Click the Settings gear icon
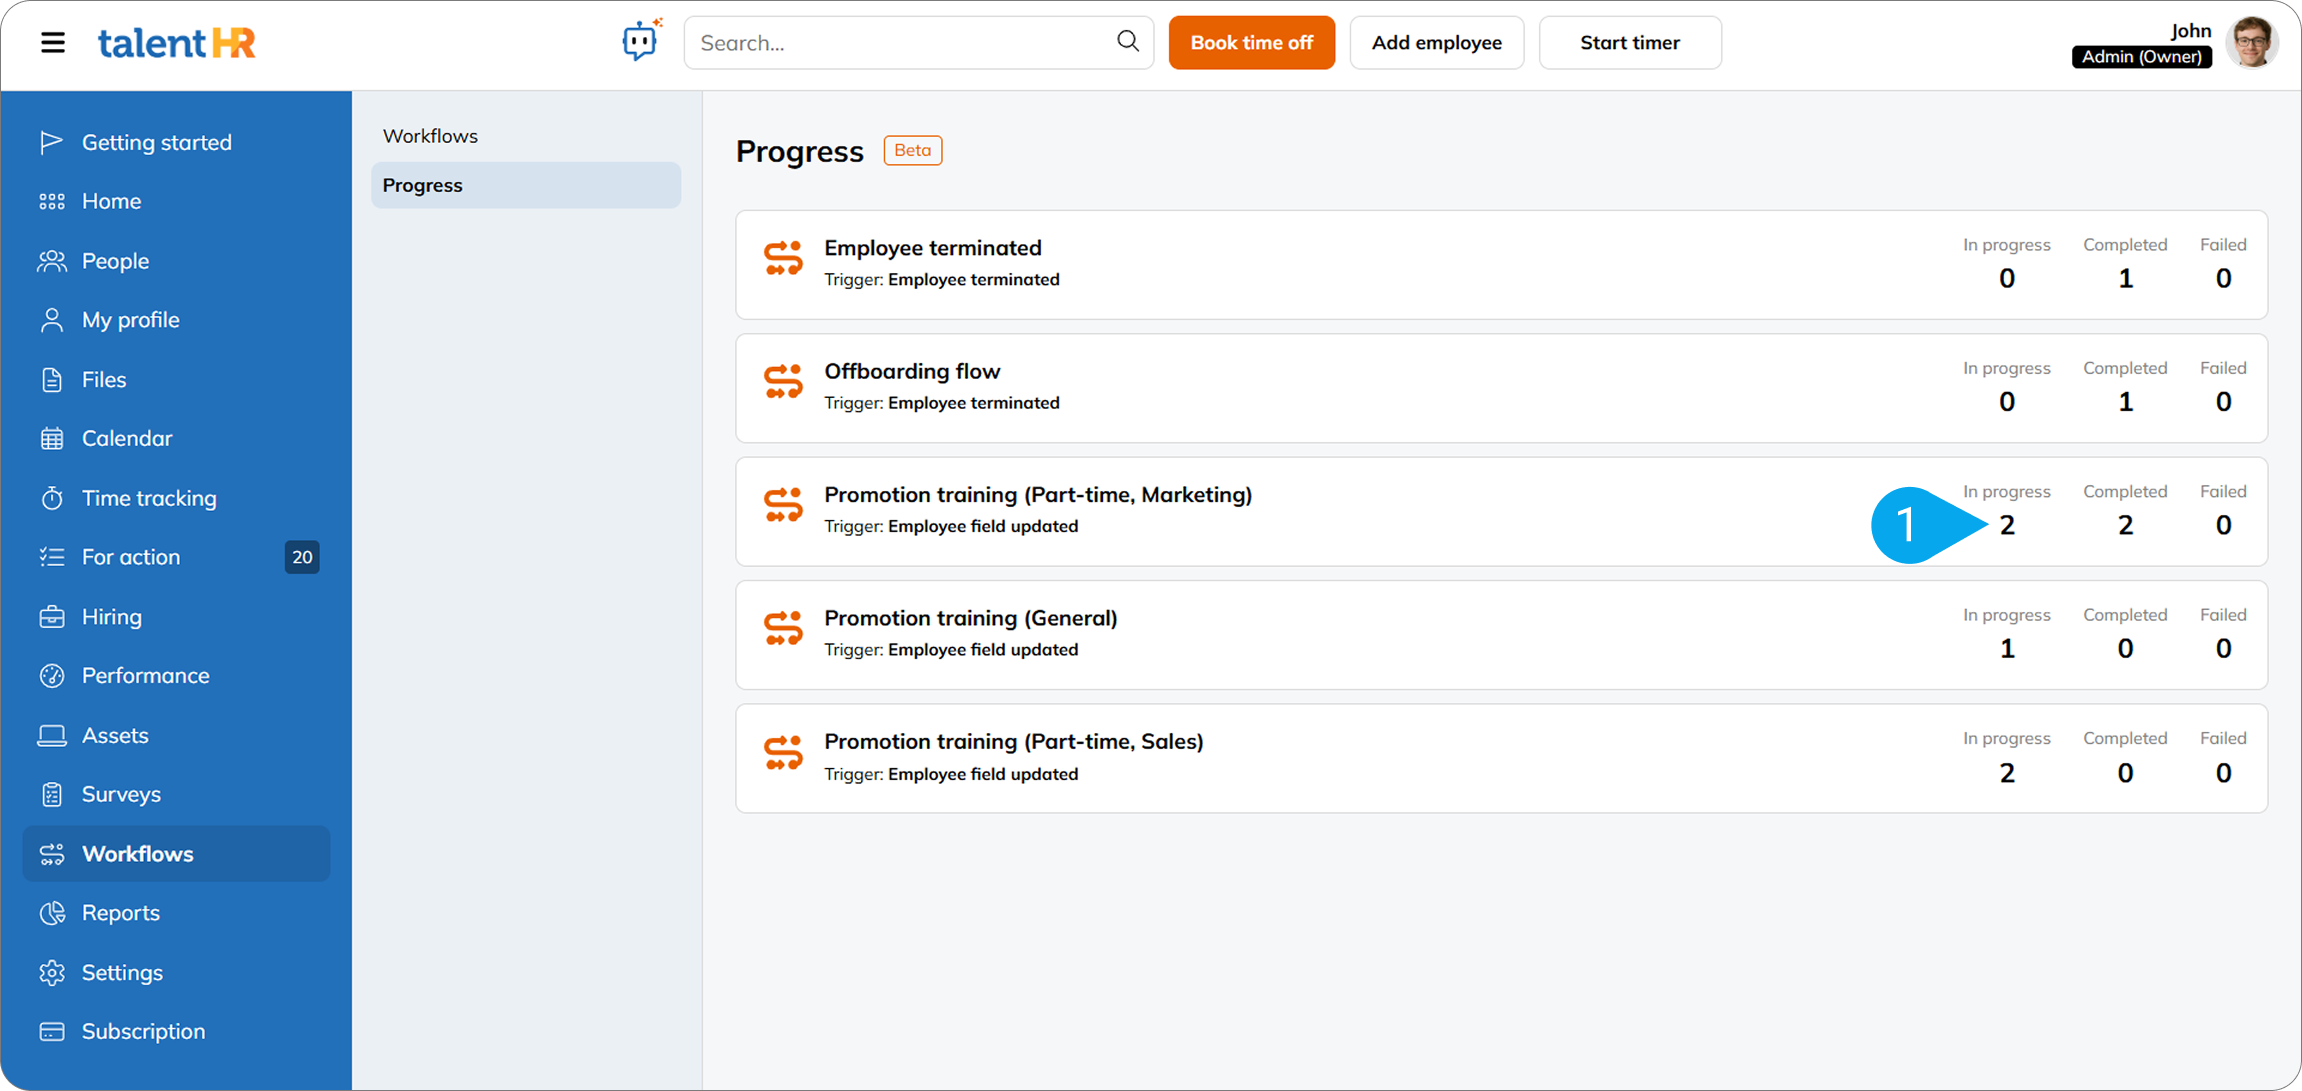The height and width of the screenshot is (1091, 2302). click(51, 972)
